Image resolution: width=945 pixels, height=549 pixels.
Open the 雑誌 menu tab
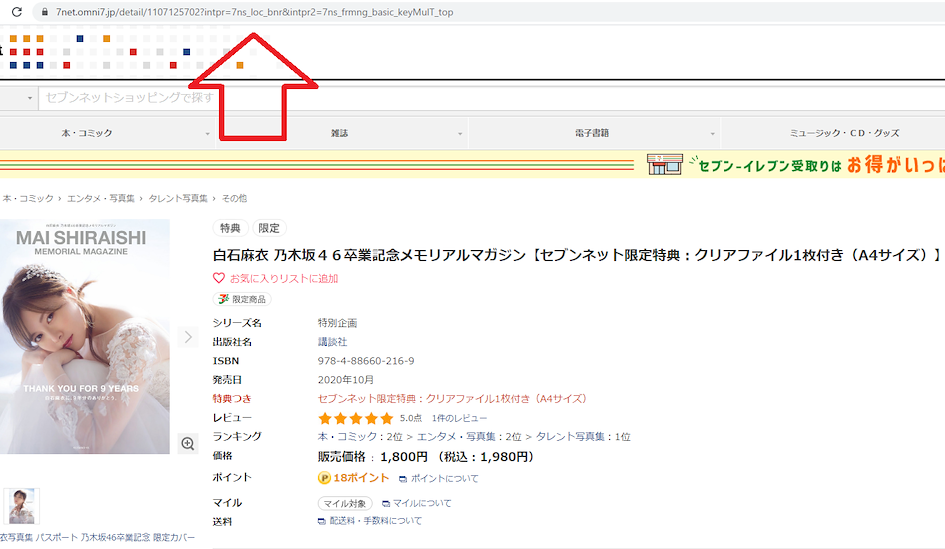[340, 133]
